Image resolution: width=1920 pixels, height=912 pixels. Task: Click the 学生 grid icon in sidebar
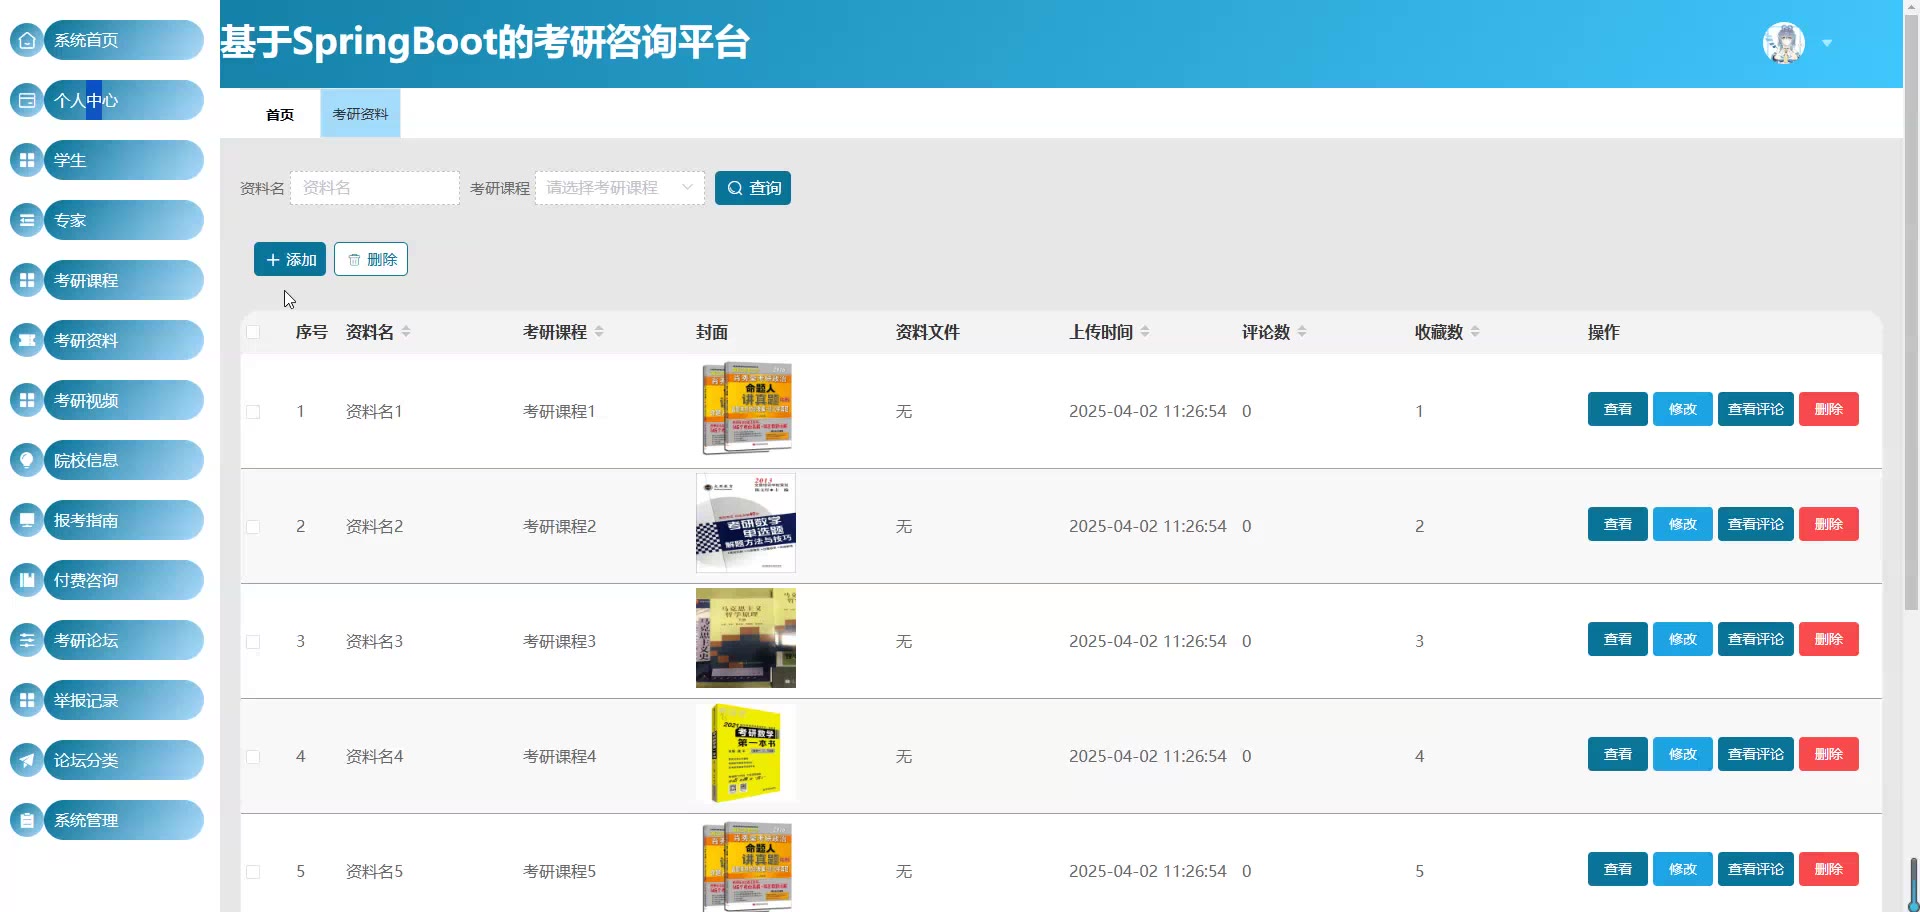point(27,160)
